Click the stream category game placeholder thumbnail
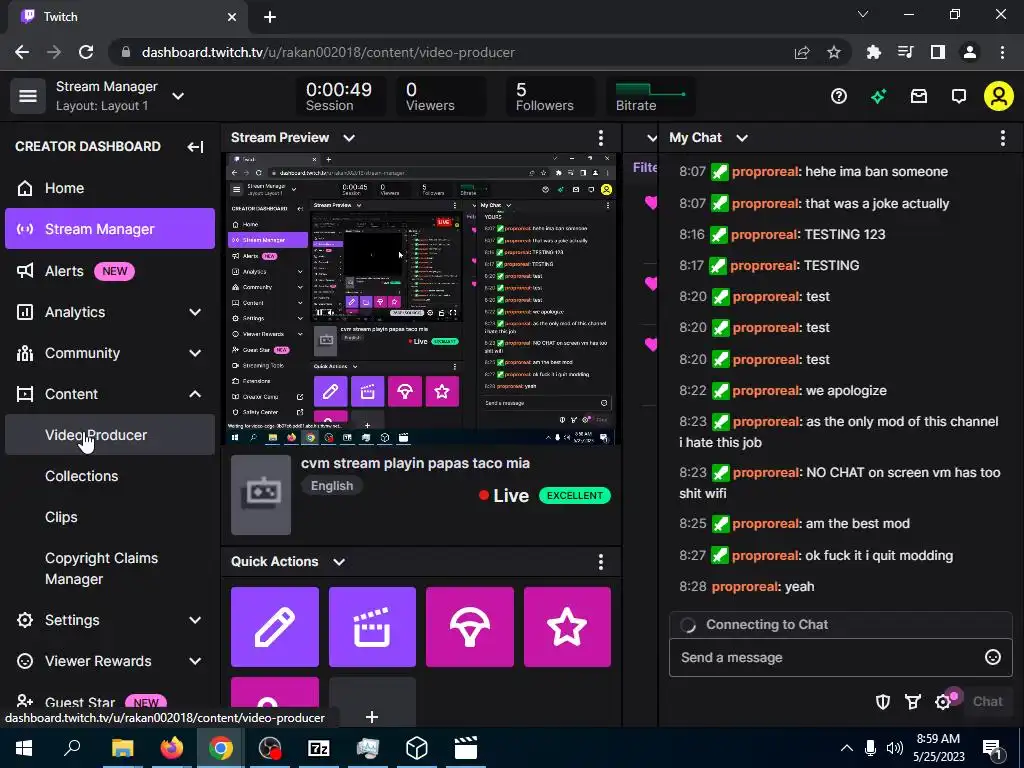Screen dimensions: 1024x768 click(x=261, y=495)
